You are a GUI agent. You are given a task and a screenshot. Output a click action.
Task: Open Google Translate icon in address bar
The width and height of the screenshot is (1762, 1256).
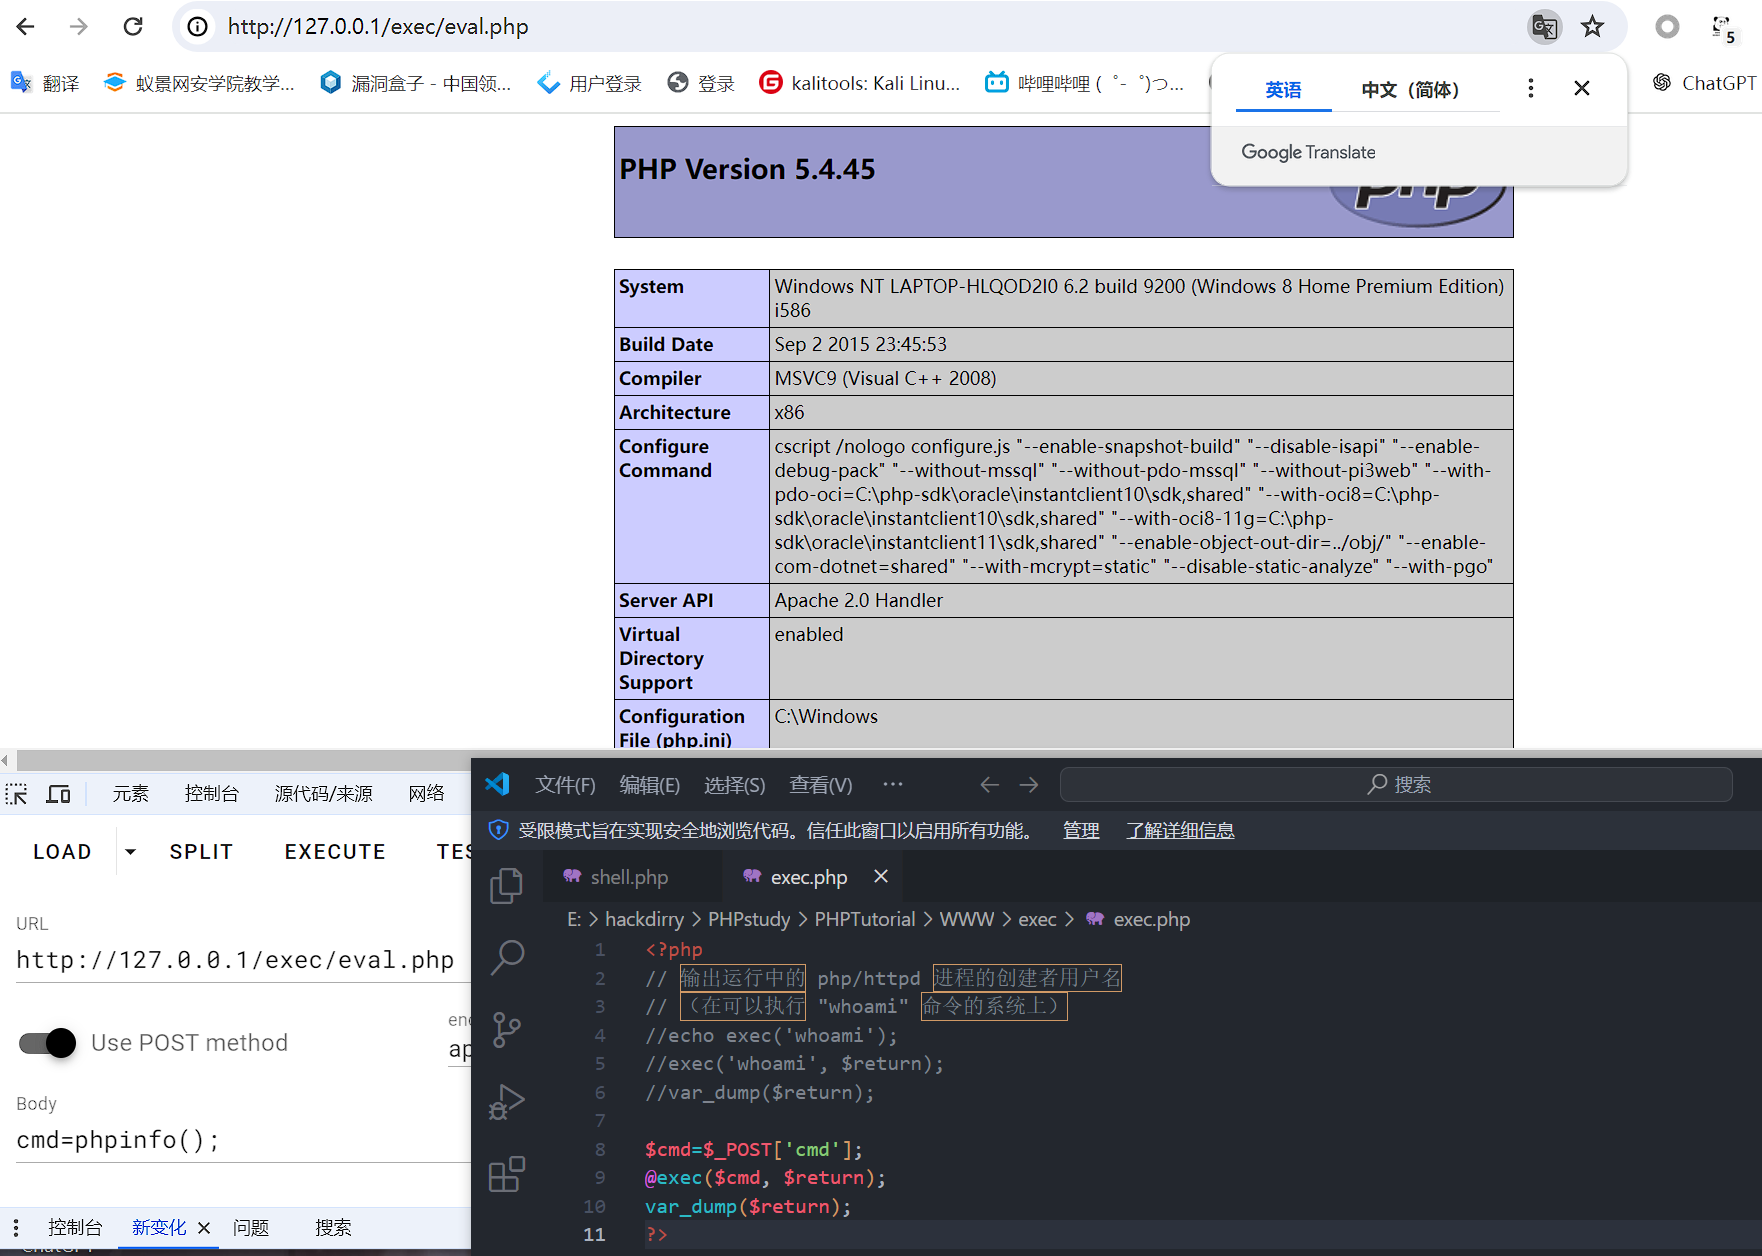coord(1545,27)
